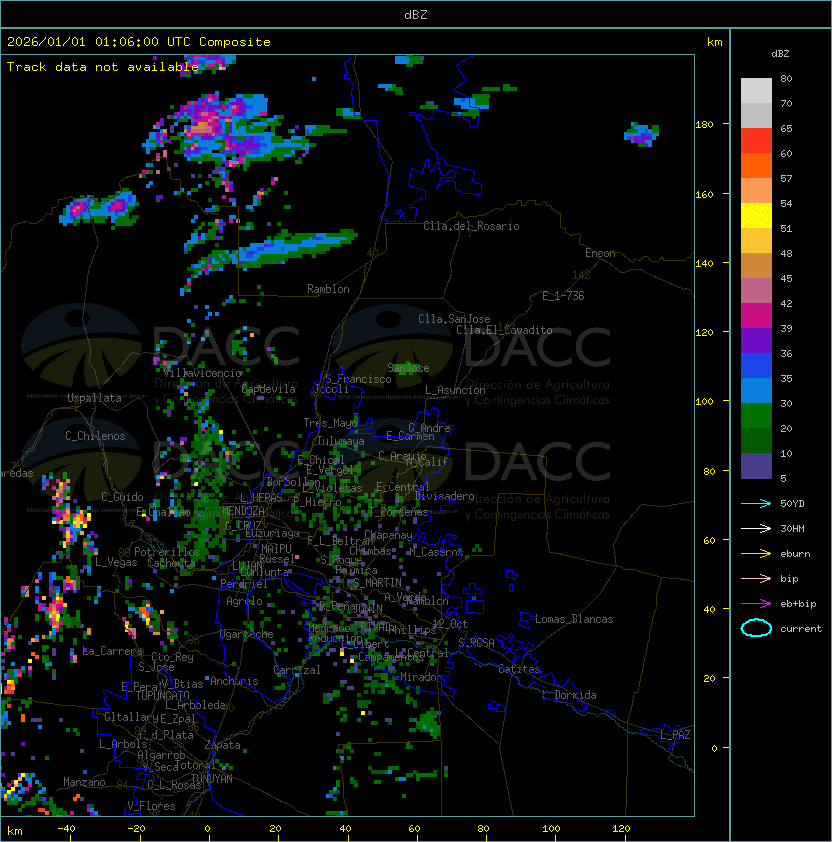Click the 'Track data not available' message
832x842 pixels.
[x=103, y=67]
